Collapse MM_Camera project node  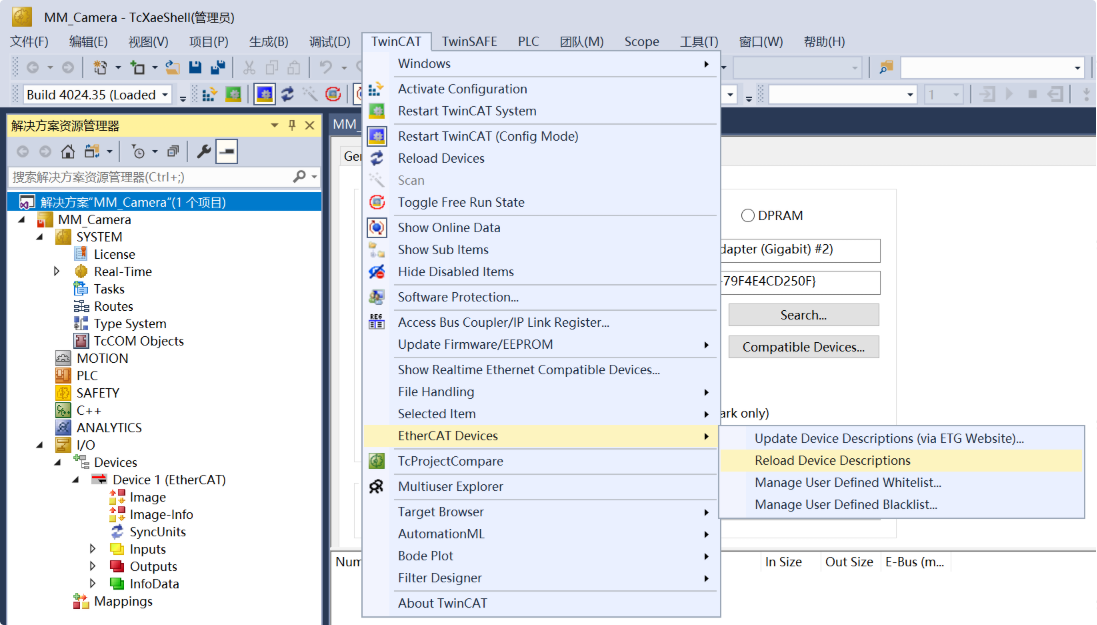22,219
